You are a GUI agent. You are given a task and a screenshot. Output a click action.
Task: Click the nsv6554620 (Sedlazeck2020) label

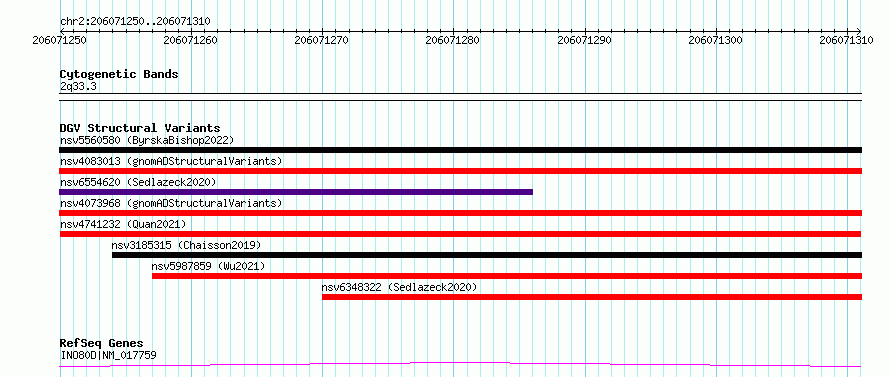(138, 182)
